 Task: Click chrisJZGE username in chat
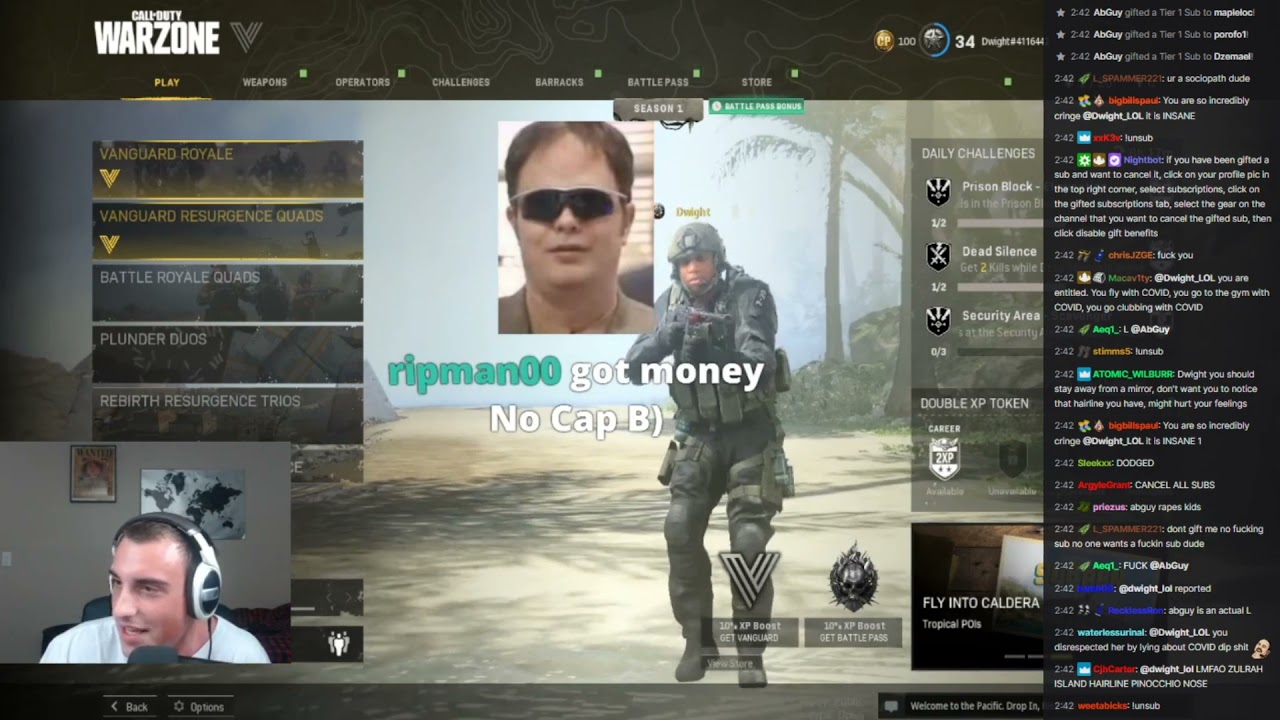1130,255
